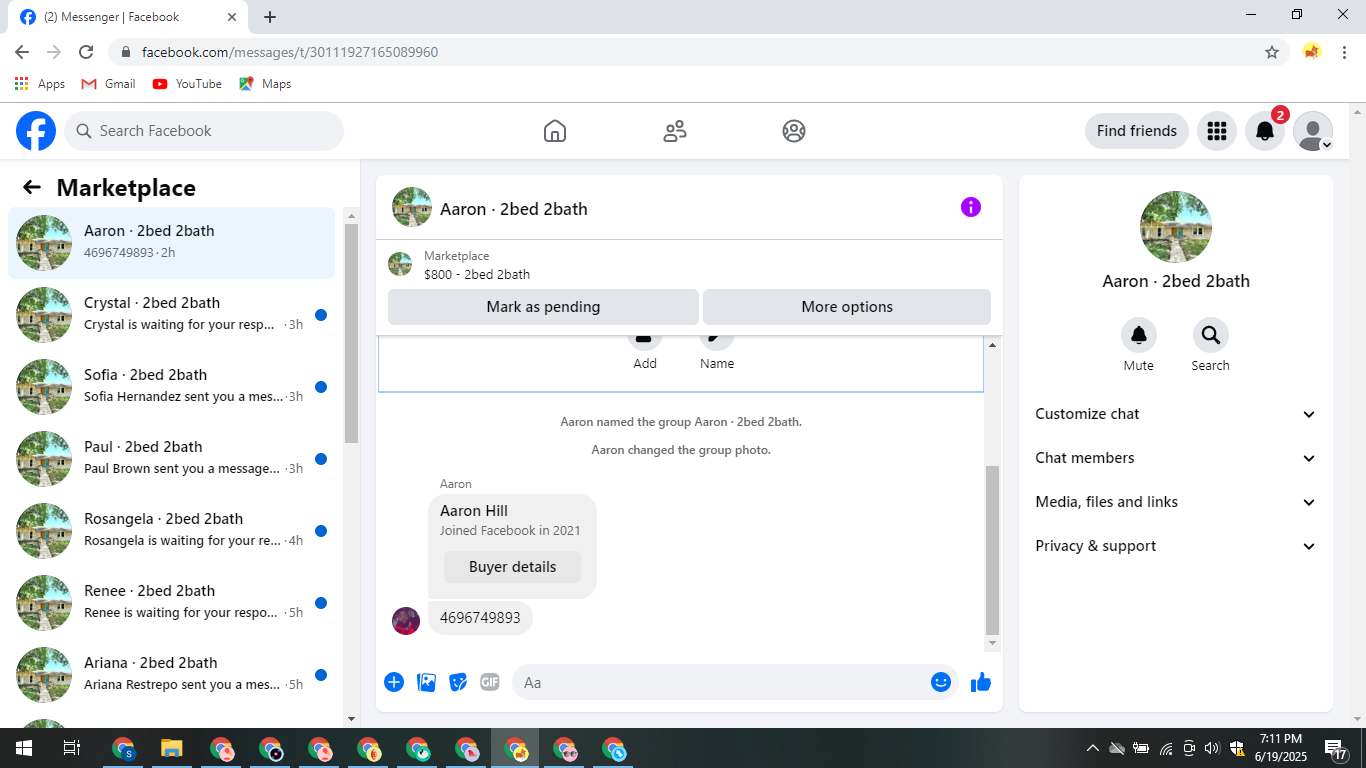1366x768 pixels.
Task: Reload the page in Chrome
Action: (x=86, y=52)
